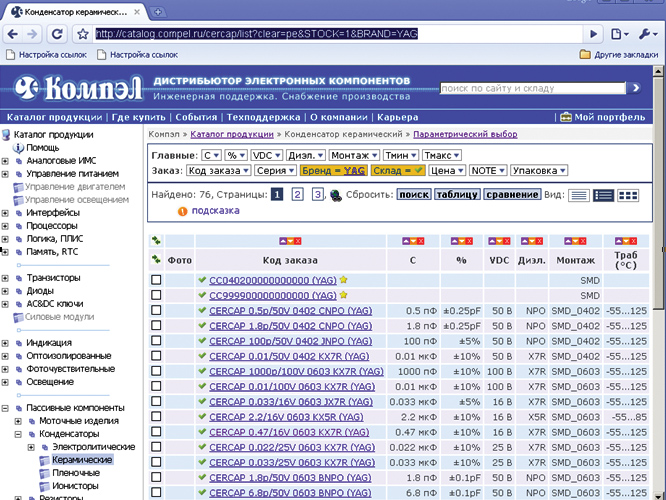Click the globe icon after page 3
The image size is (666, 500).
coord(336,195)
